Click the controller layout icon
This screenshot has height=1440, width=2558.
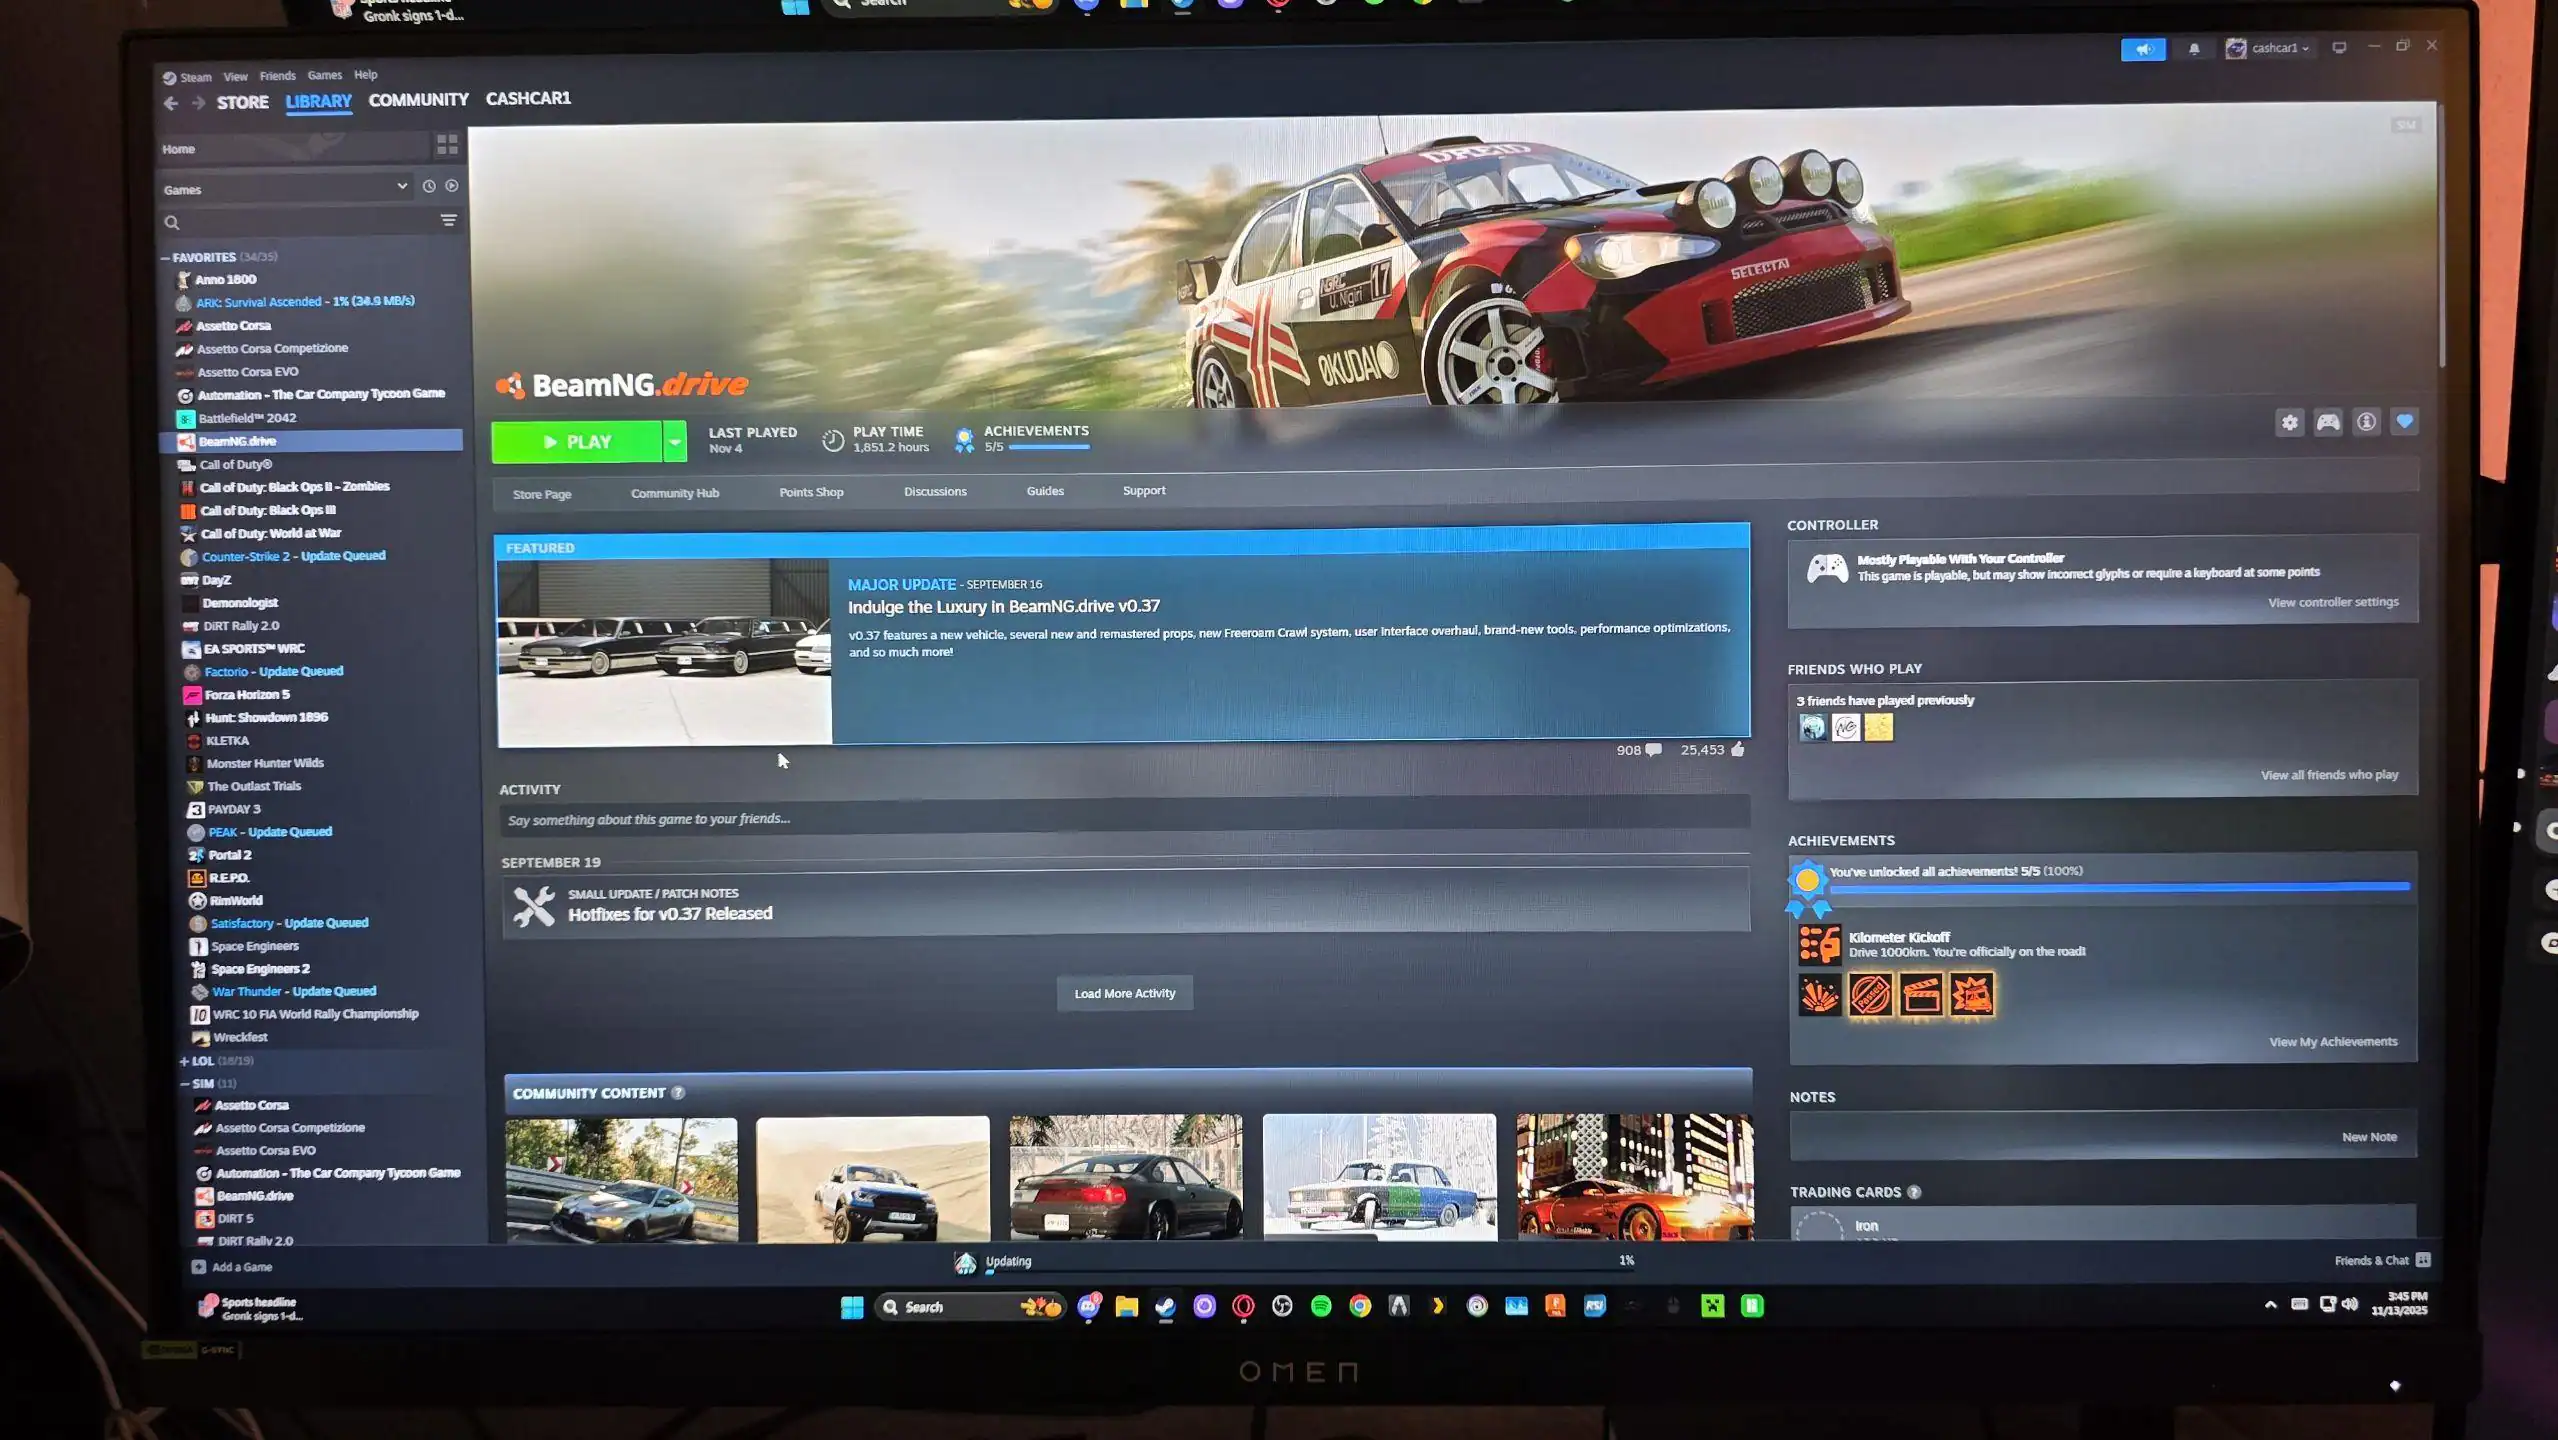click(x=2327, y=423)
